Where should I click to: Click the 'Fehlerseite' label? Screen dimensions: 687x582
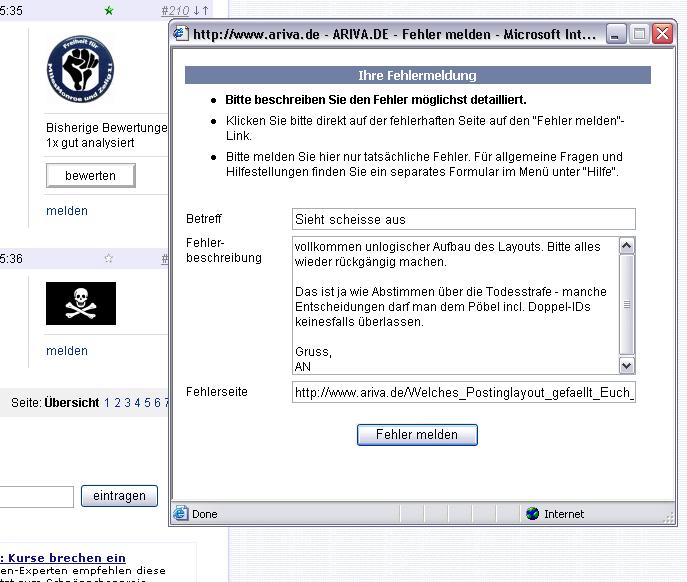[217, 391]
